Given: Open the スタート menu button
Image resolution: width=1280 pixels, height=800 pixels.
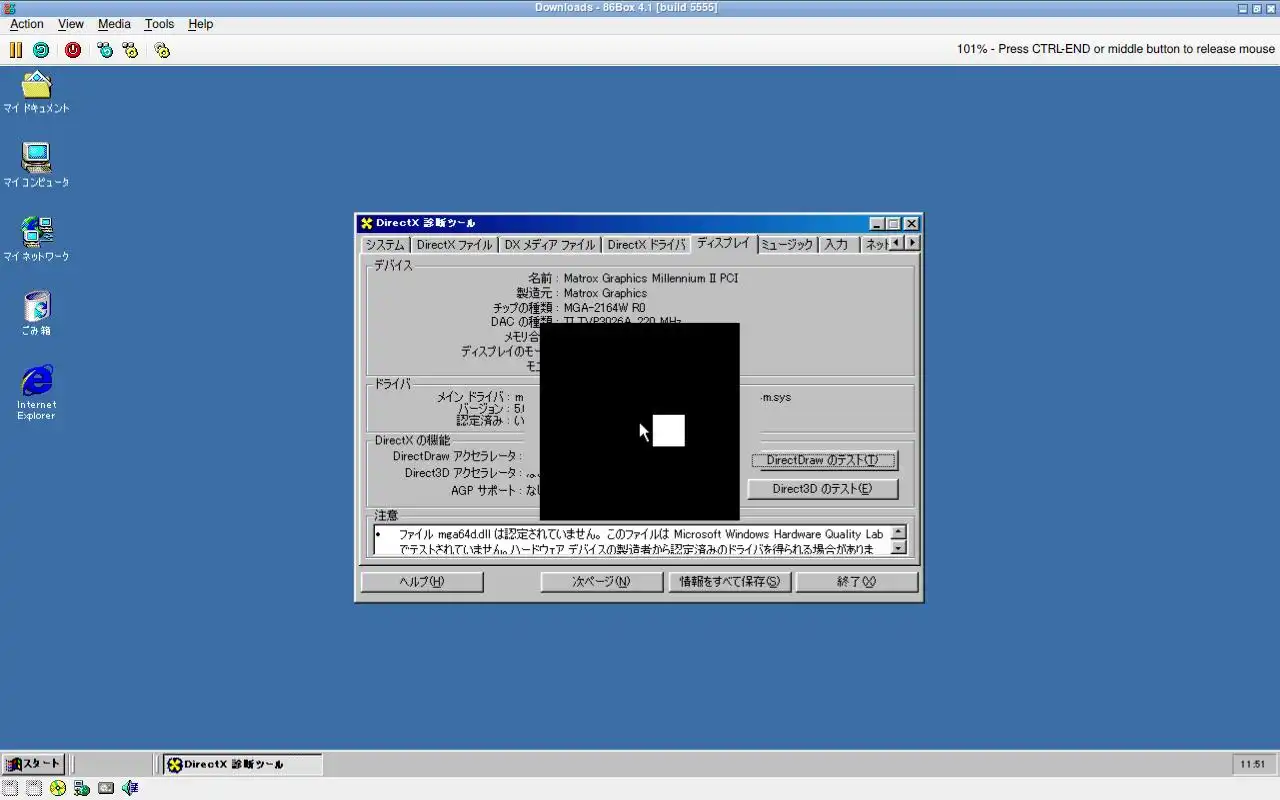Looking at the screenshot, I should [x=34, y=764].
